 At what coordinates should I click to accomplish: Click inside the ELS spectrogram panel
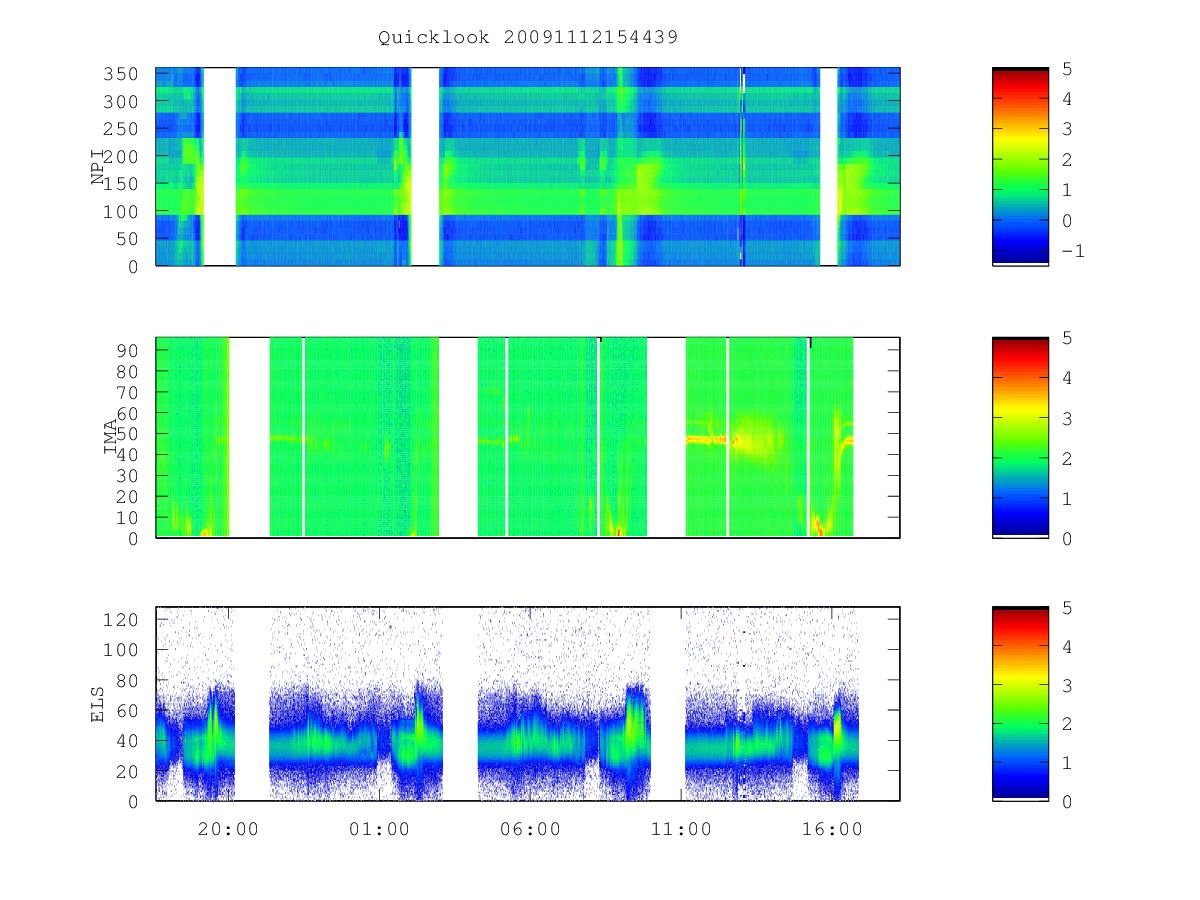(x=528, y=704)
